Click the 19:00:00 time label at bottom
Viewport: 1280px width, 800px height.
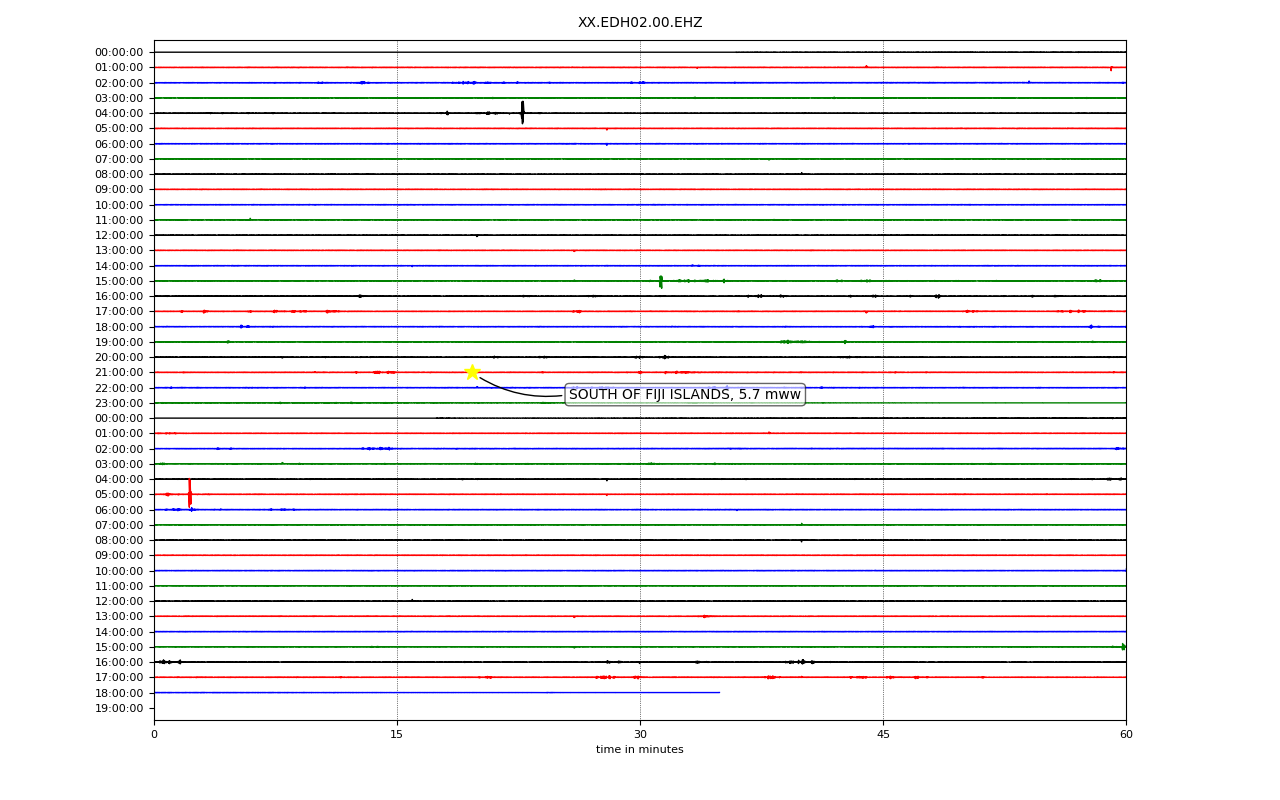(x=119, y=708)
